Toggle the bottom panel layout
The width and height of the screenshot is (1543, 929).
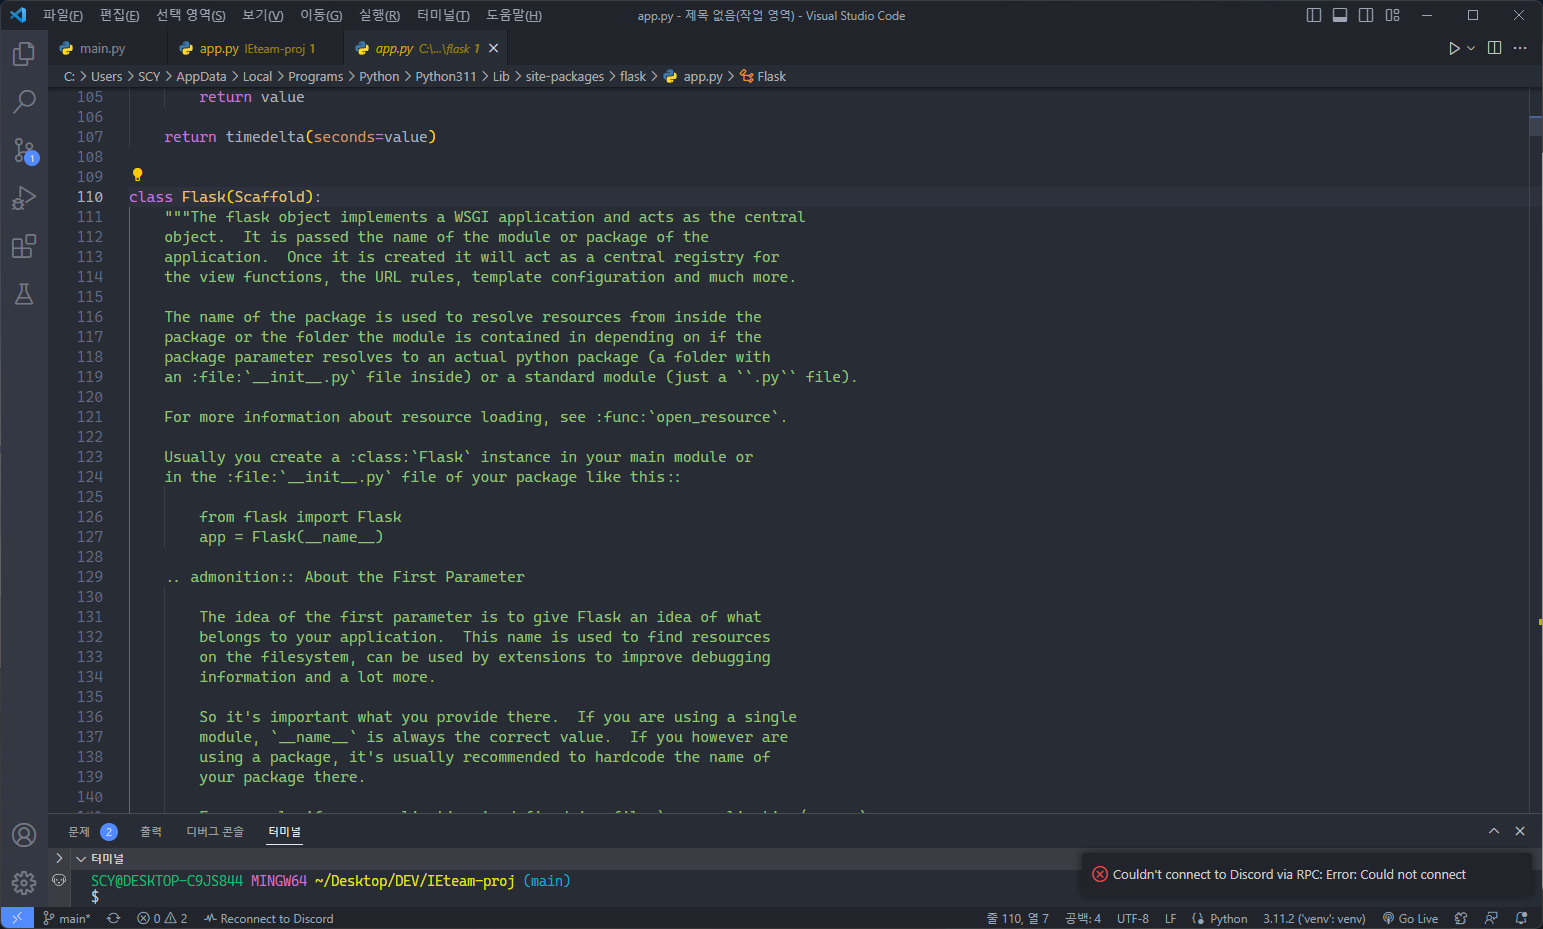[x=1340, y=15]
